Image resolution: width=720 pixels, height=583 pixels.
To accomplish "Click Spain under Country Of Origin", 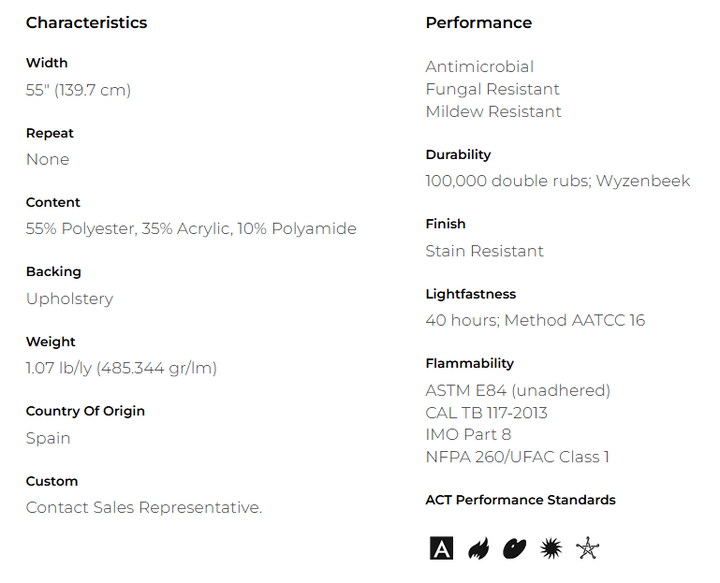I will tap(48, 438).
